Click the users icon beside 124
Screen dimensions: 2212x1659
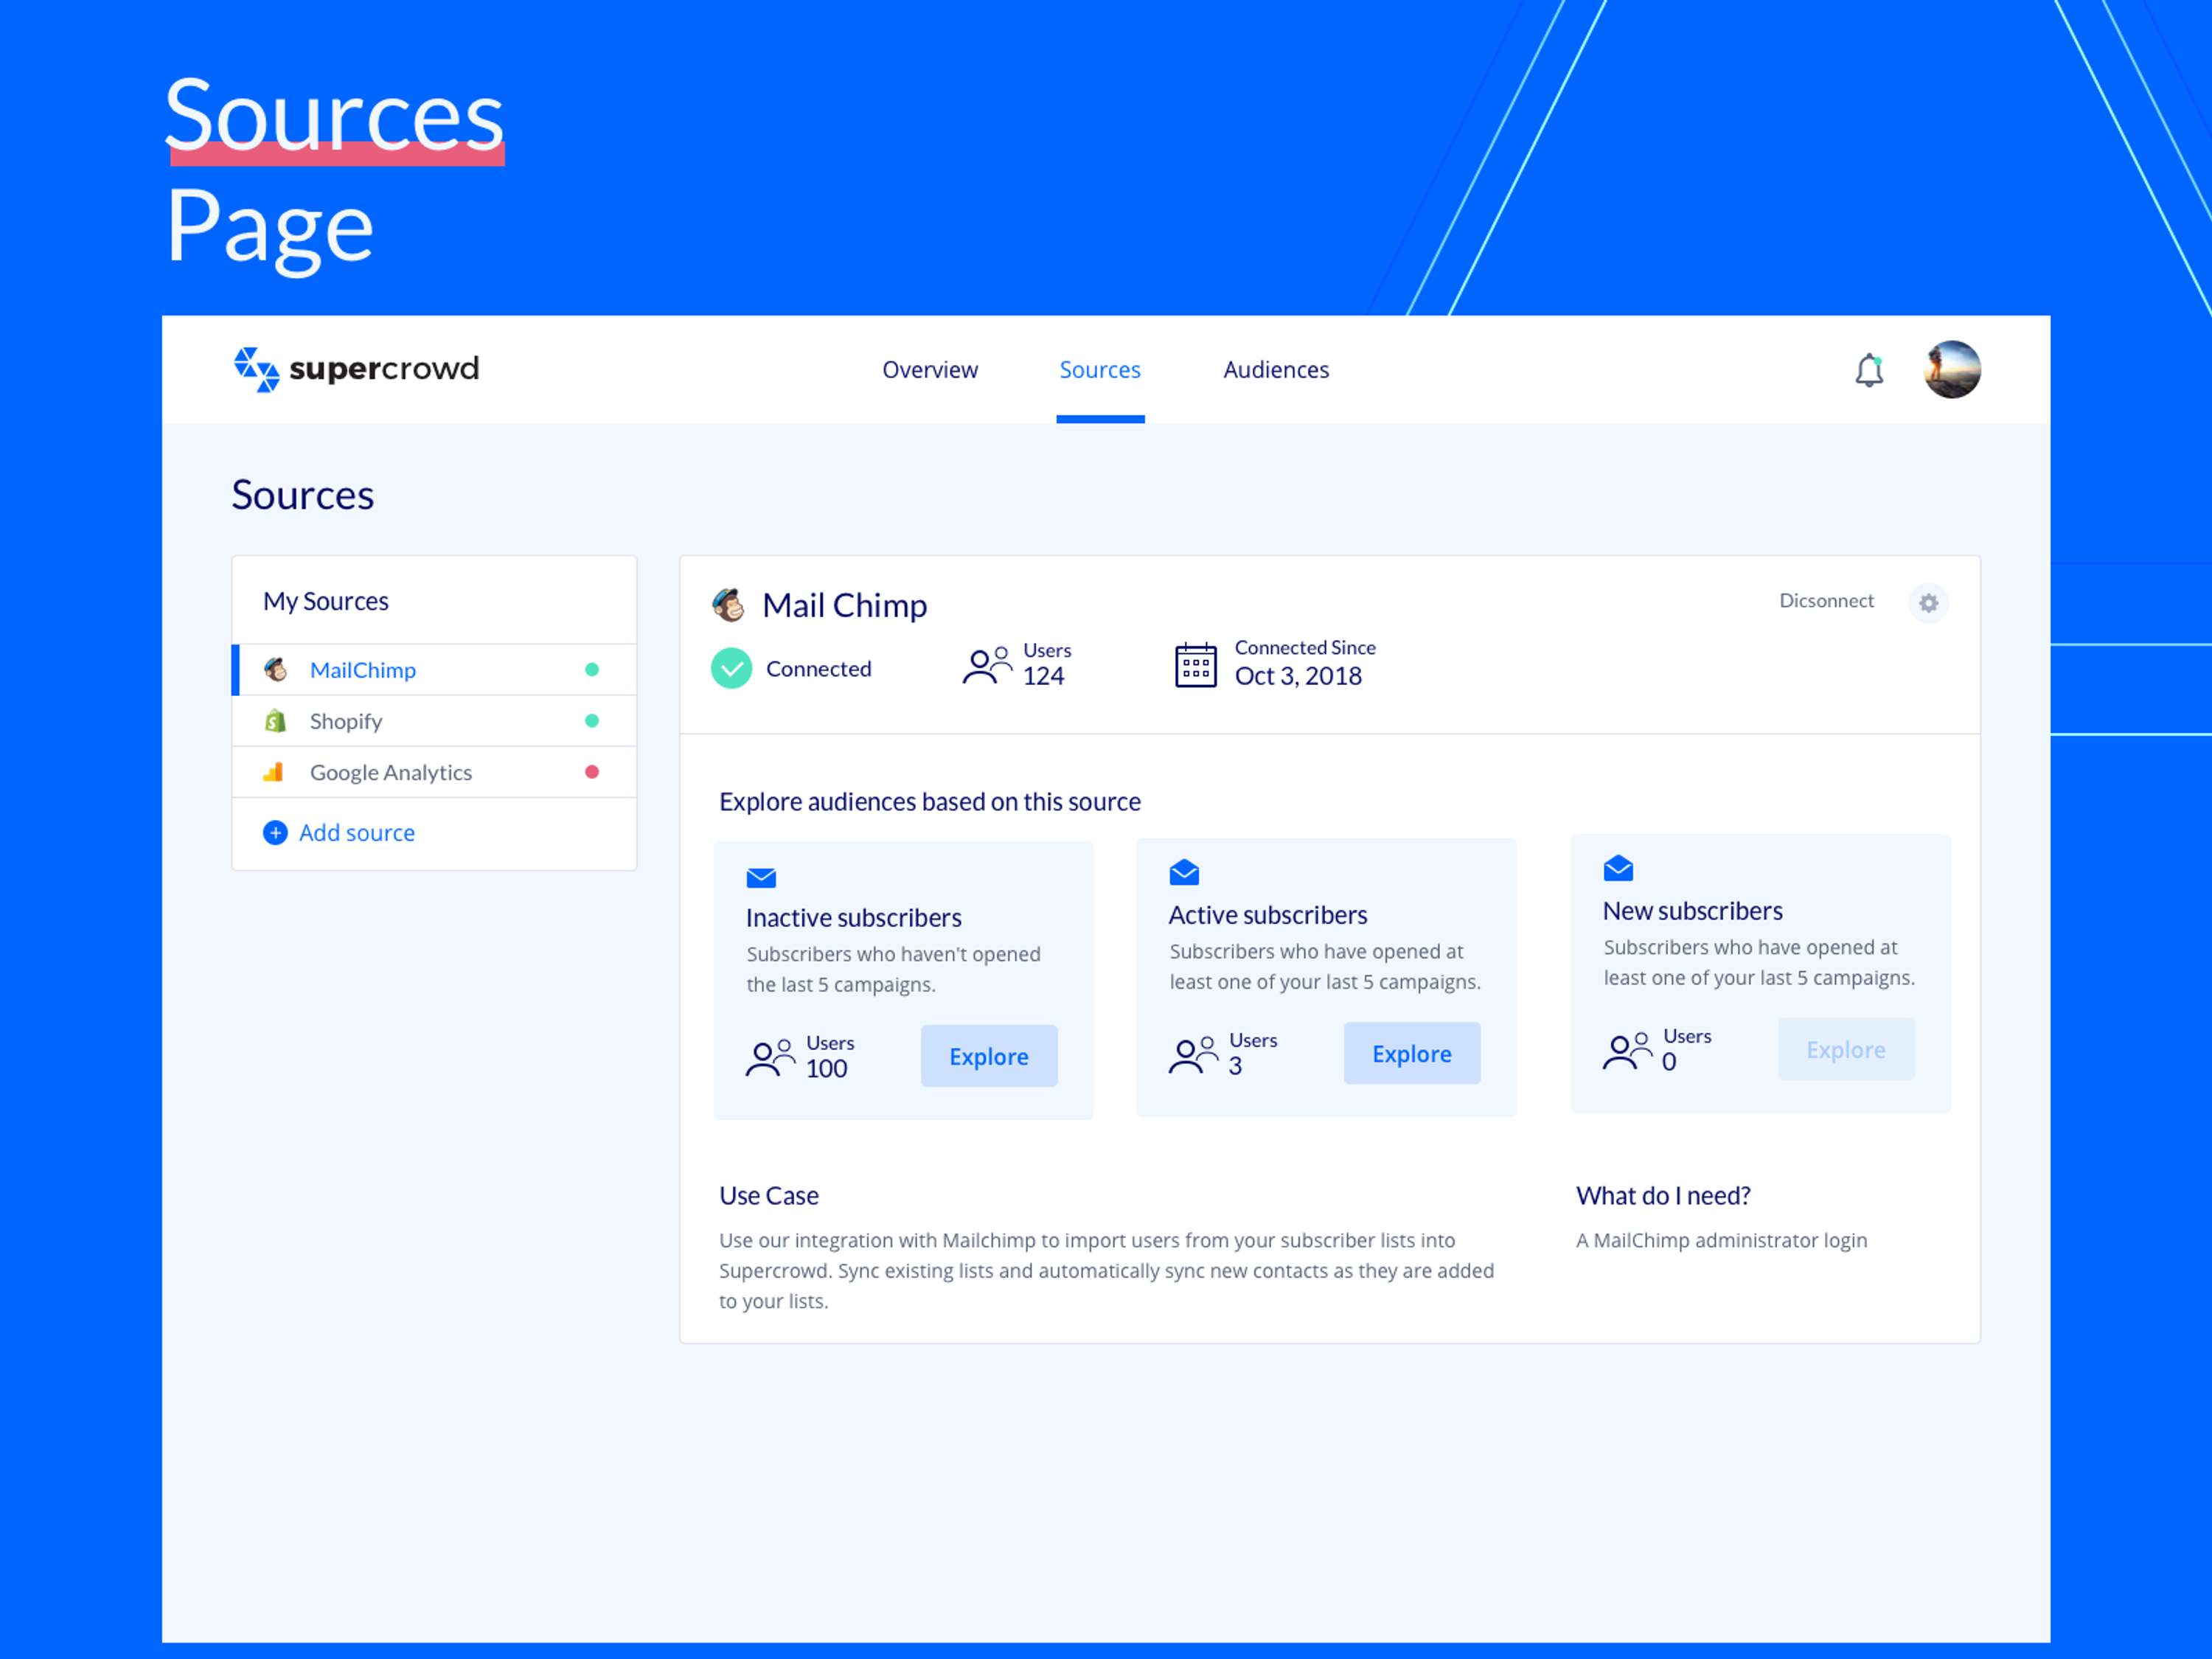(987, 666)
